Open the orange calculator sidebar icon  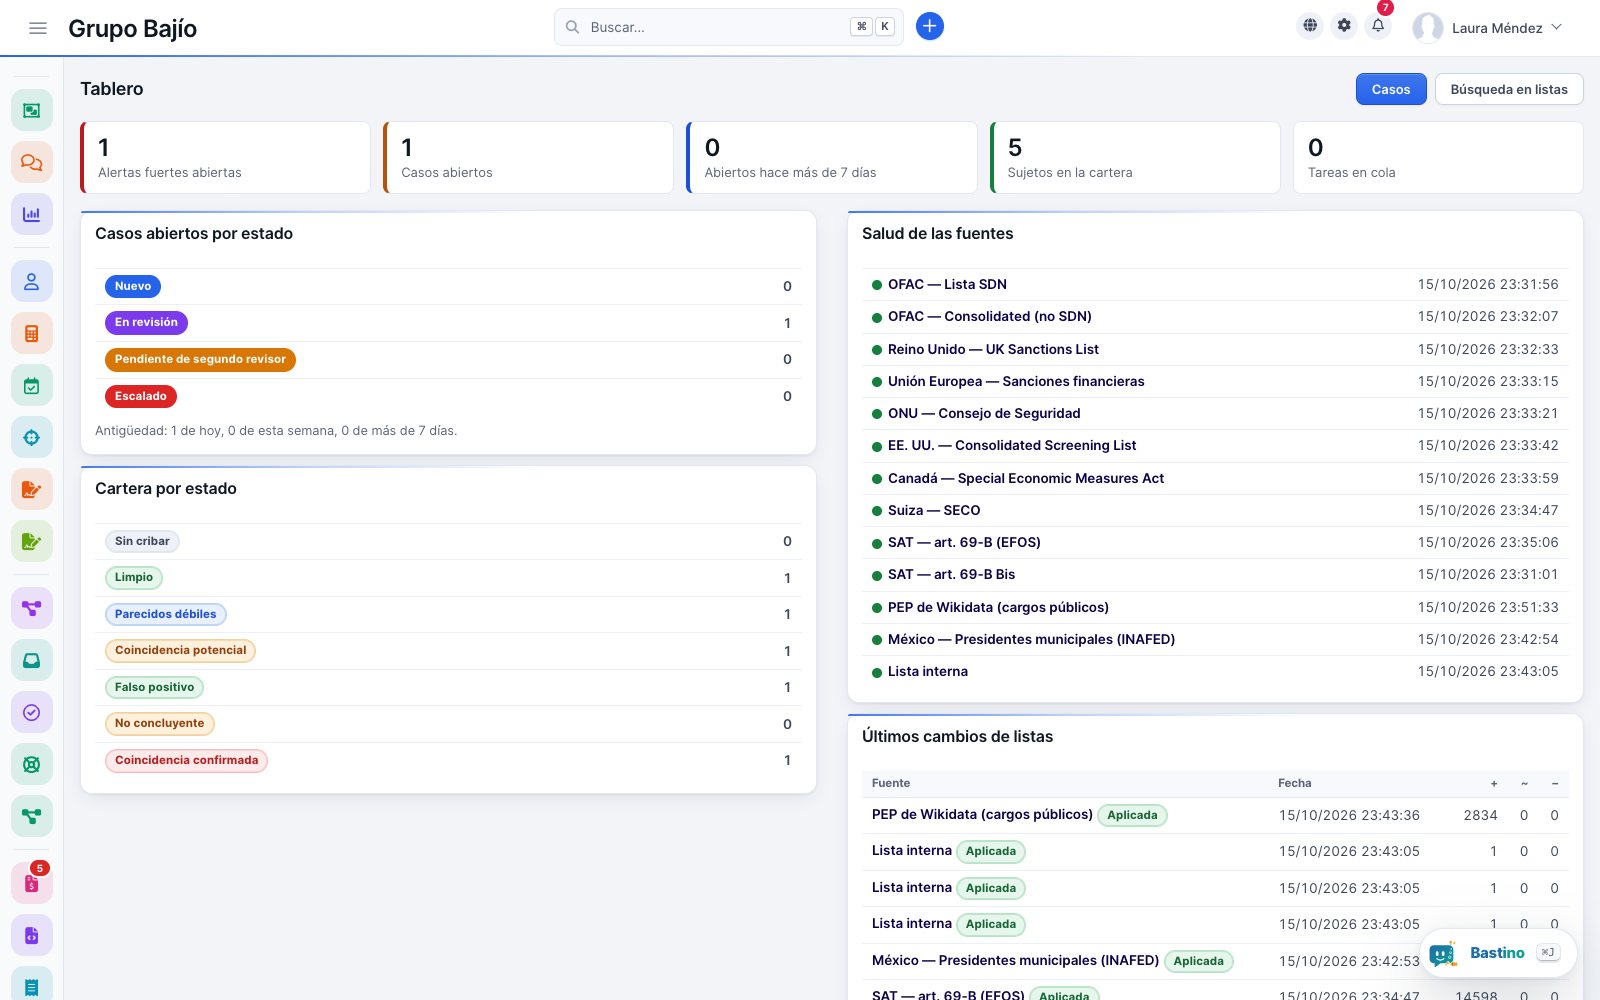click(32, 334)
